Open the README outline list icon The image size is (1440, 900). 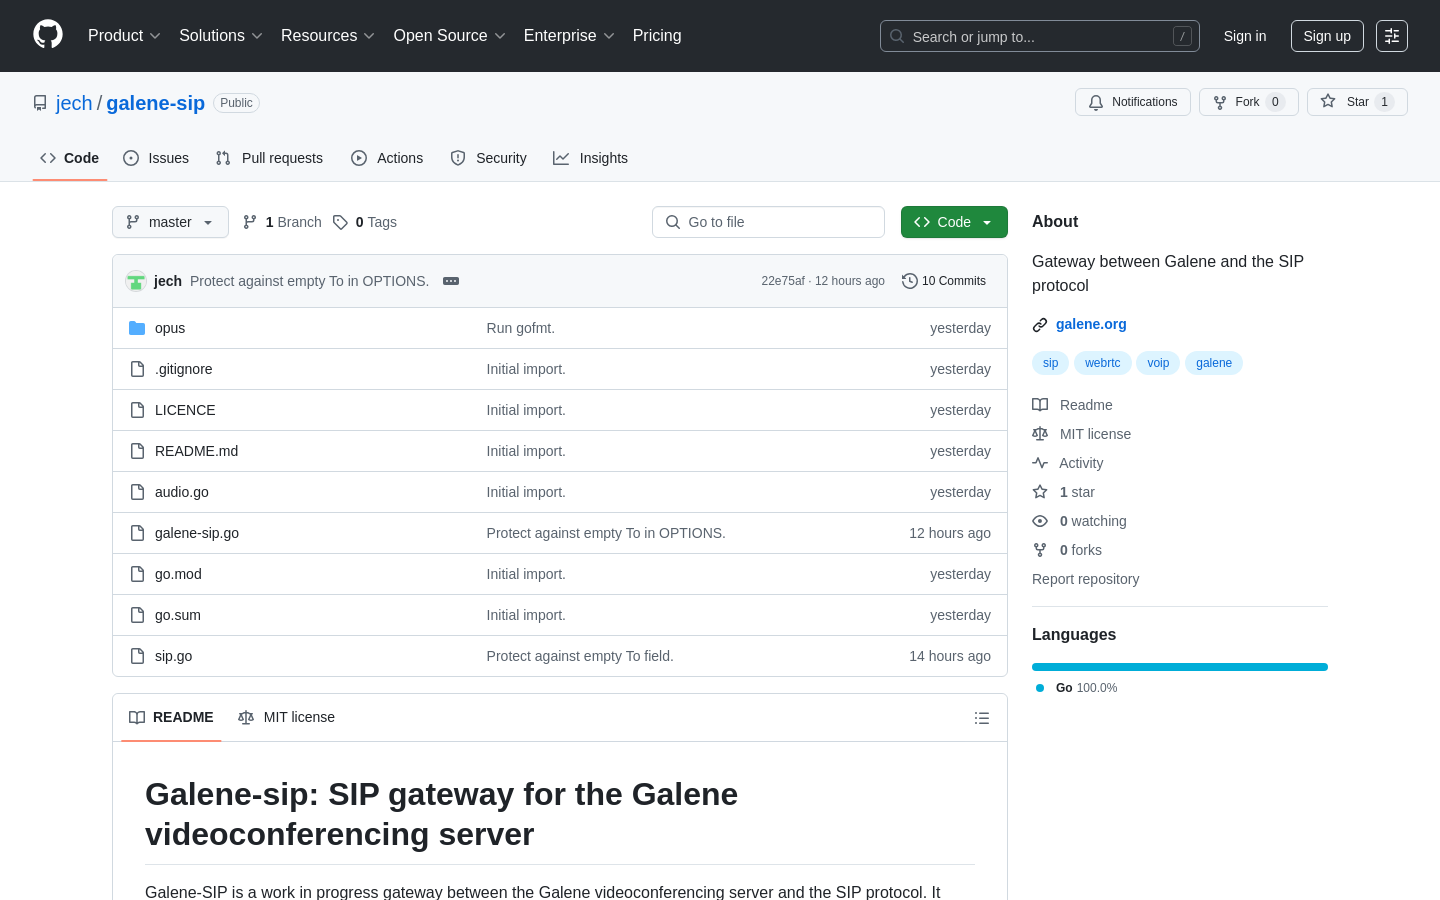pyautogui.click(x=982, y=718)
